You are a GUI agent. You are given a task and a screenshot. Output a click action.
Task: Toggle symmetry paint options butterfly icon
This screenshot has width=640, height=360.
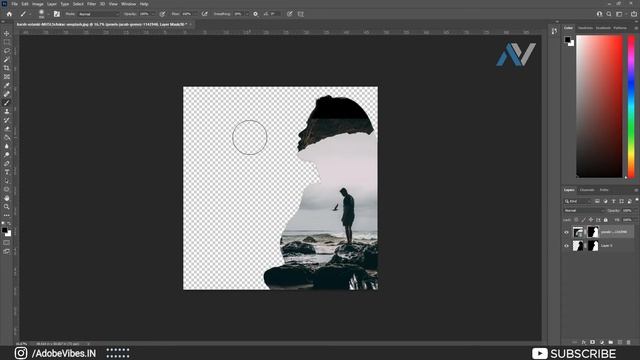pos(301,14)
